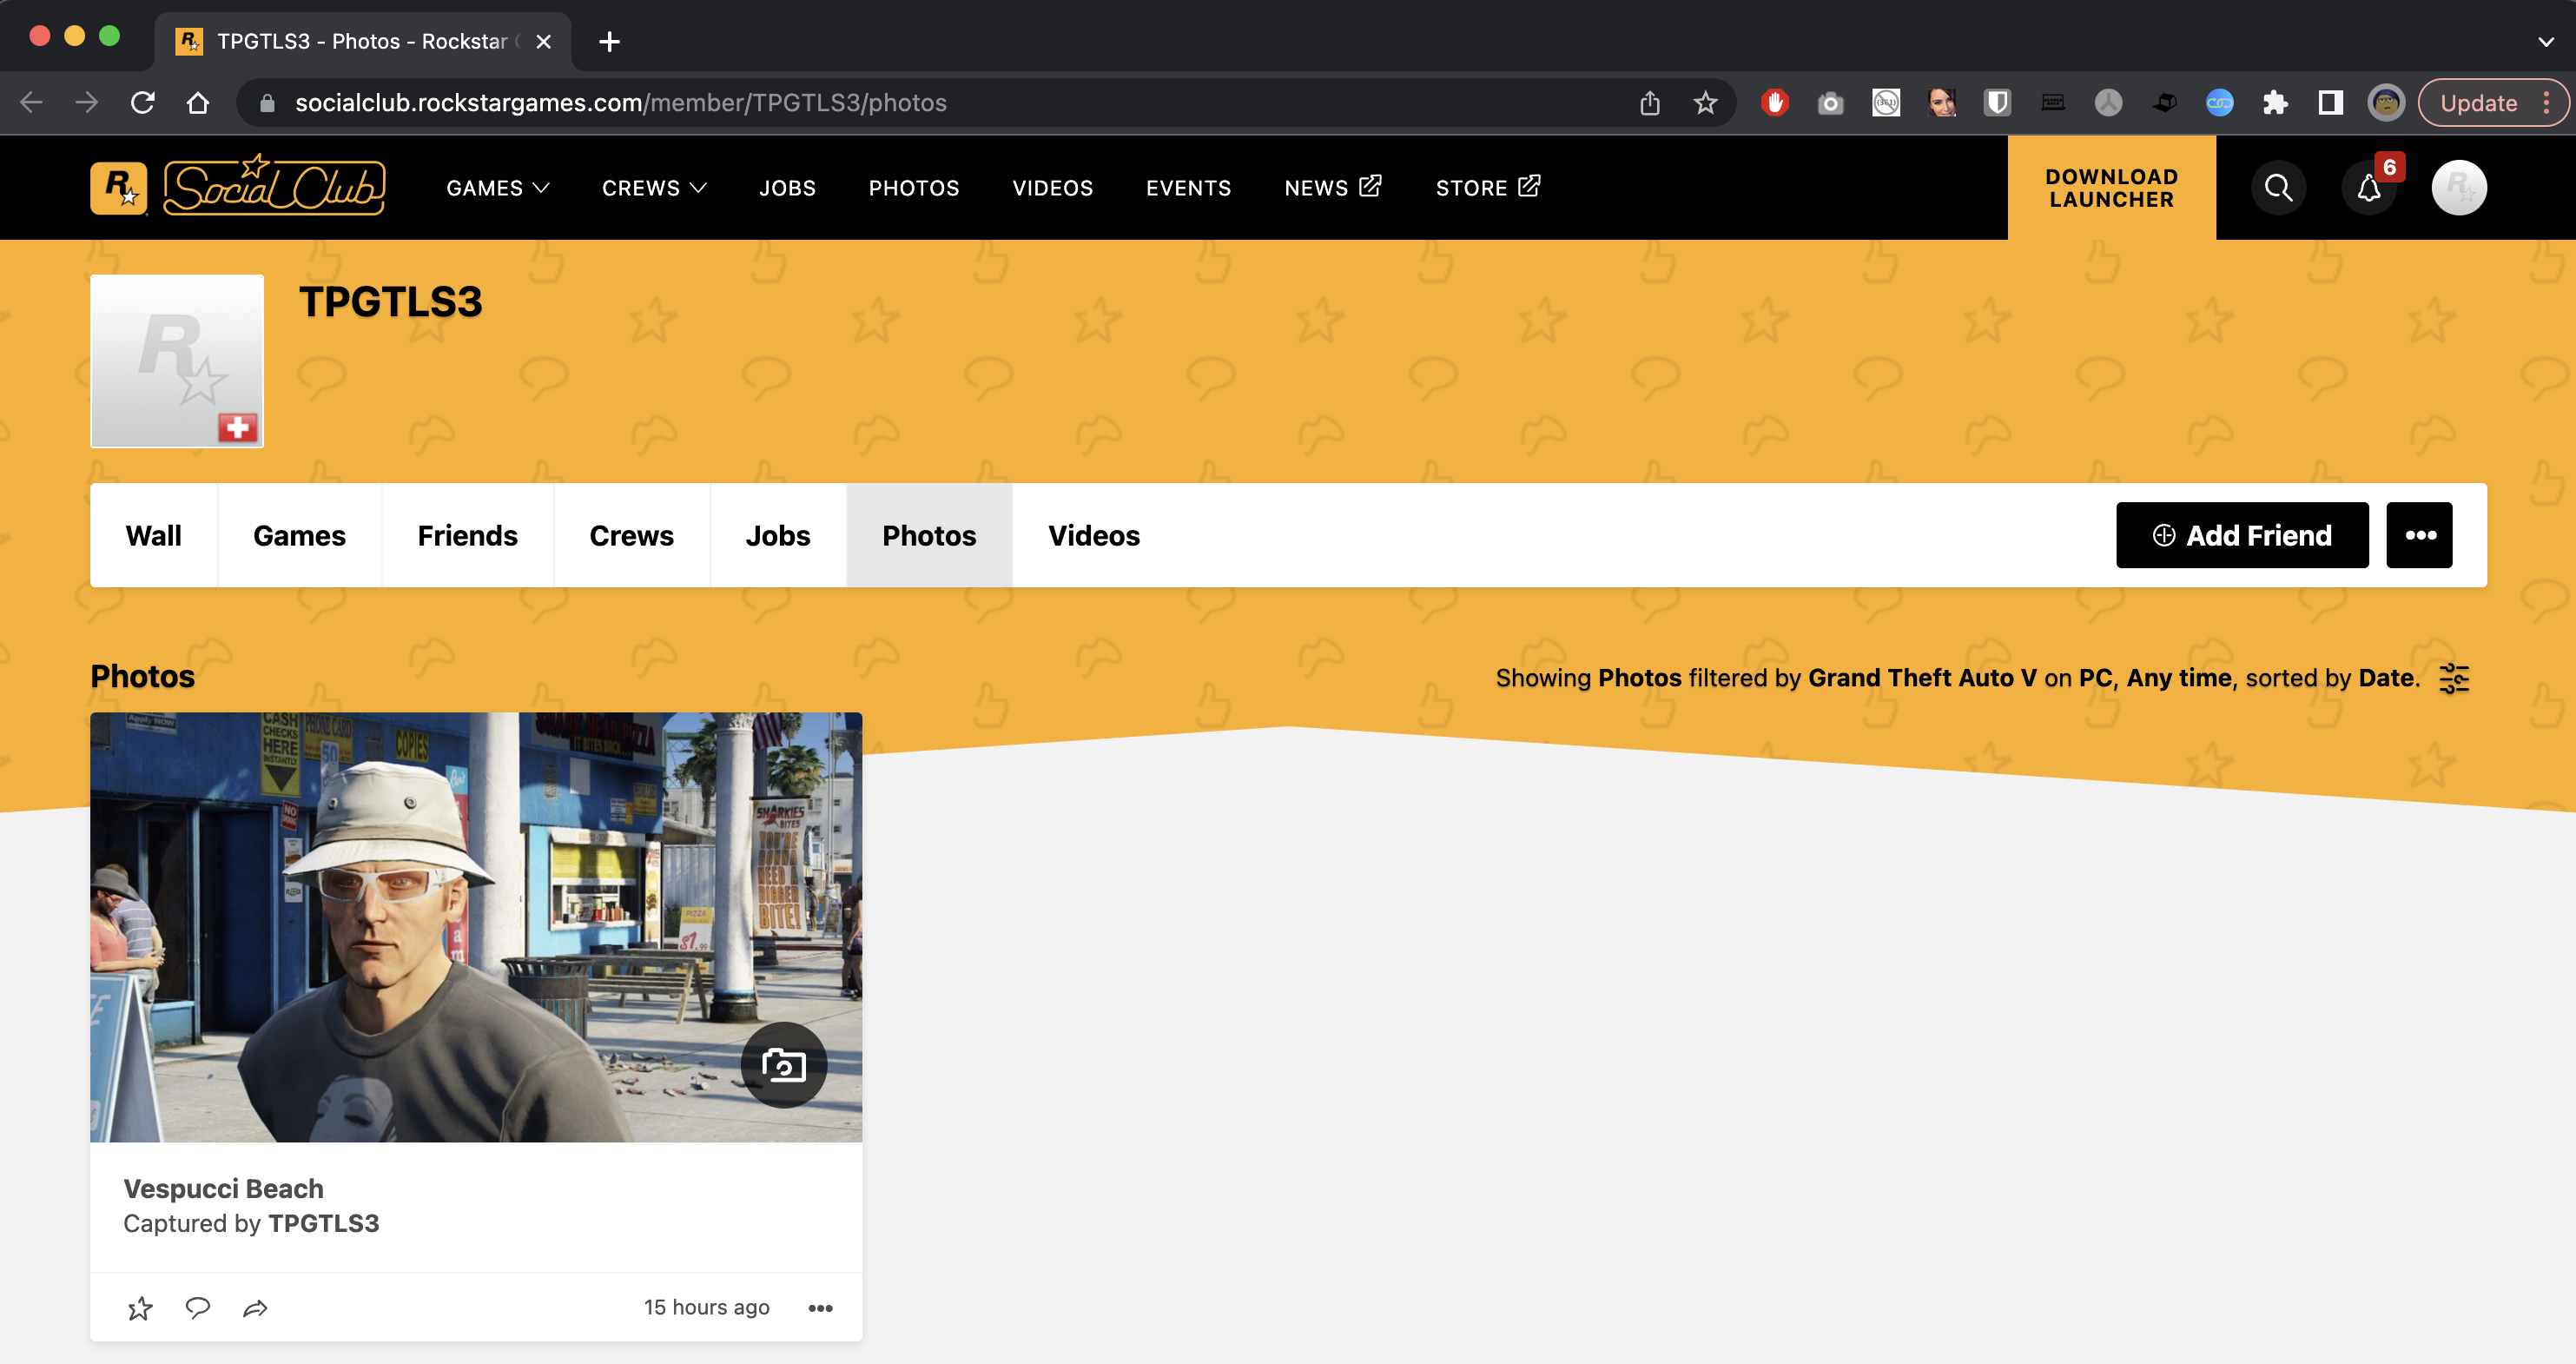Open account avatar menu in header
Image resolution: width=2576 pixels, height=1364 pixels.
click(2459, 188)
